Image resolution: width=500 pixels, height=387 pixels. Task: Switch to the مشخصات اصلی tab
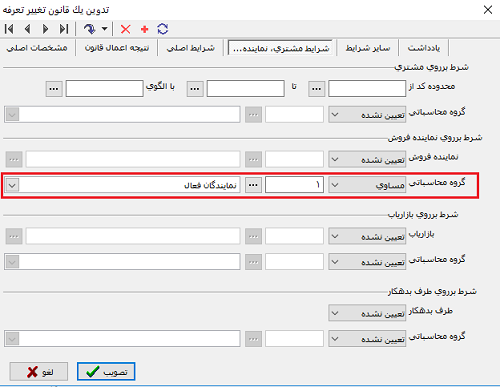click(x=37, y=48)
